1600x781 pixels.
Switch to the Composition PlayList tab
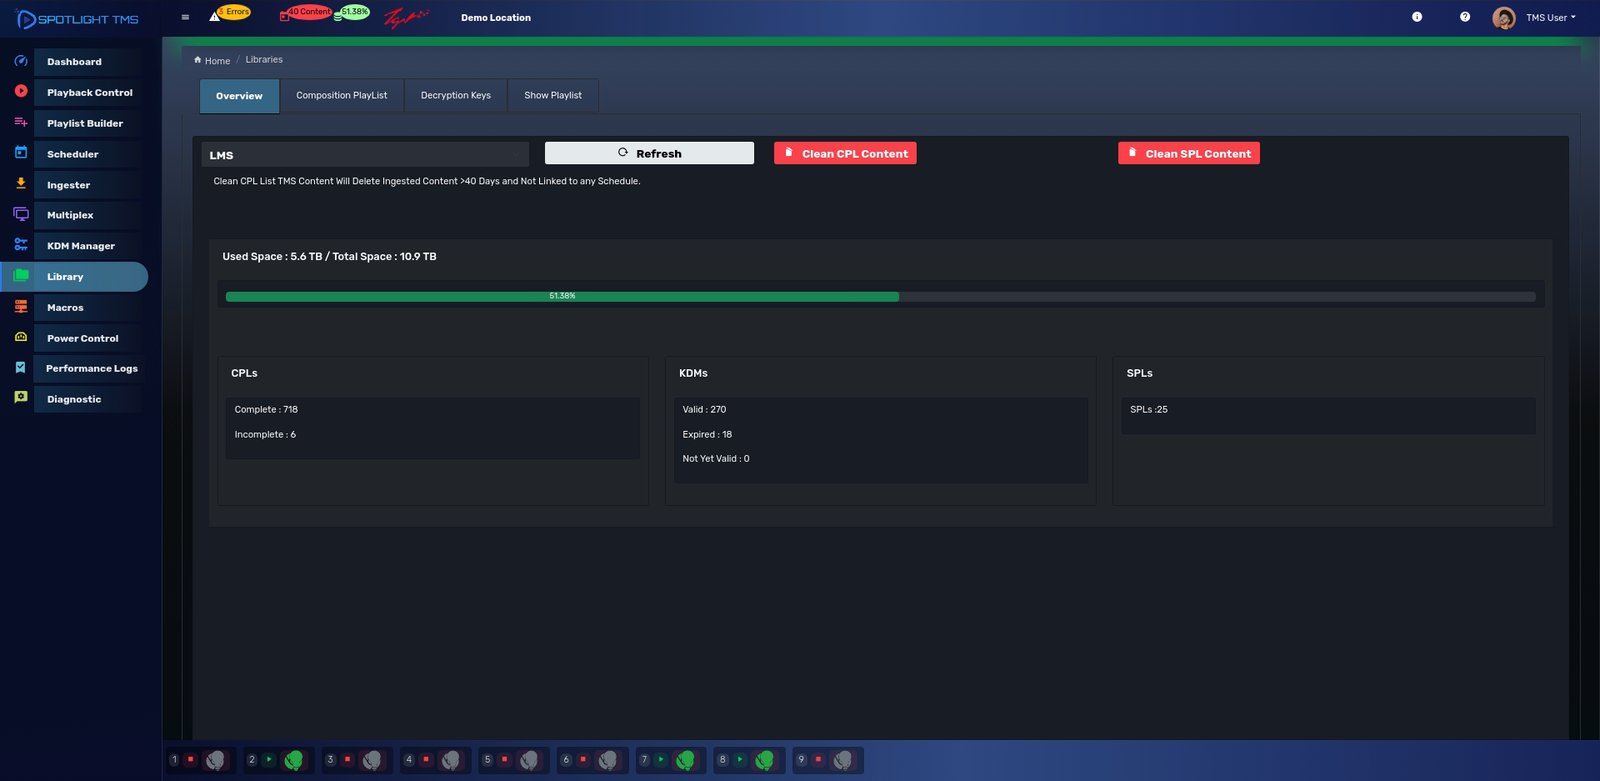[341, 96]
